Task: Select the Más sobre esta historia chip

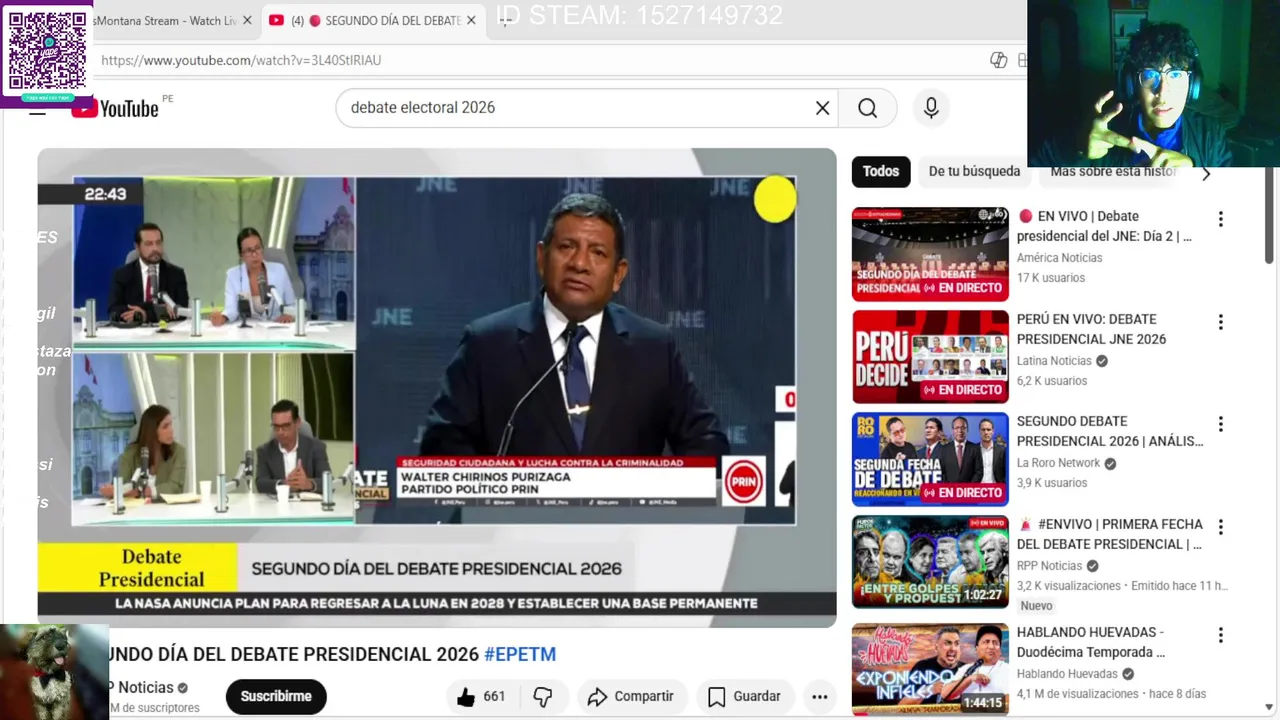Action: [x=1113, y=171]
